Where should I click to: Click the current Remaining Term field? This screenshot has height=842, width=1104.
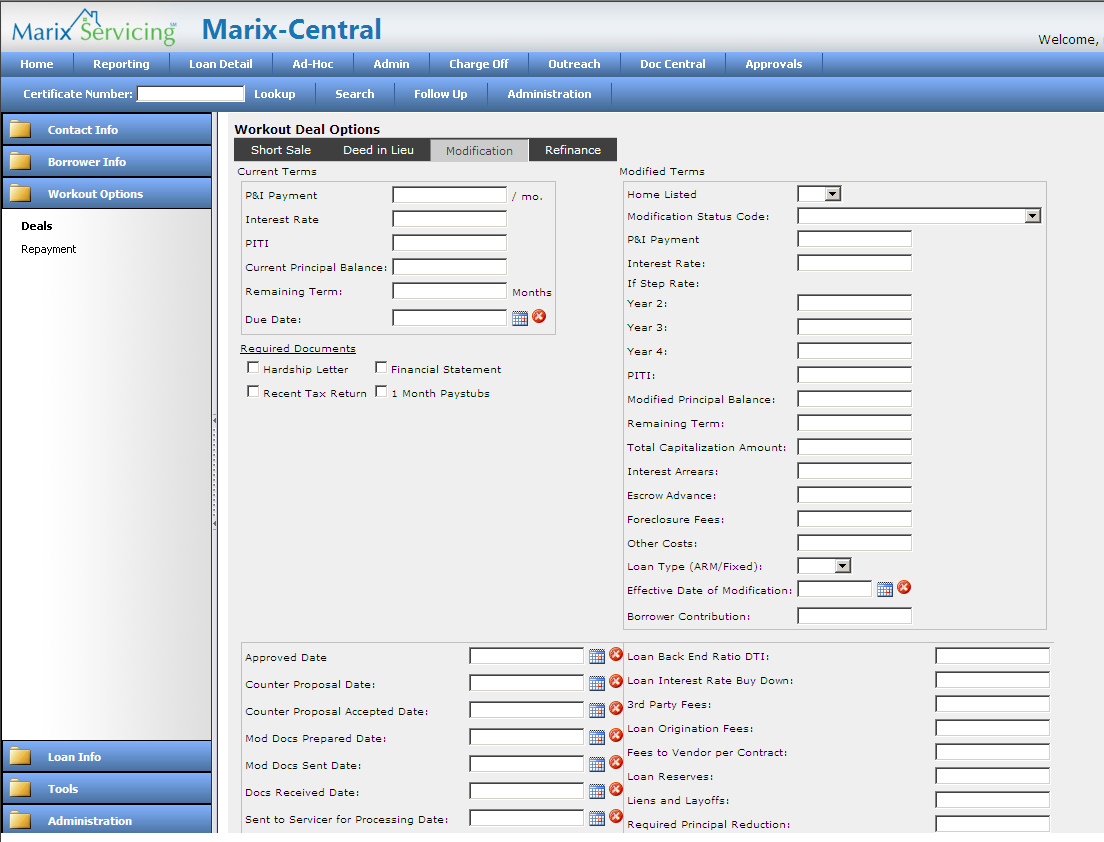449,291
